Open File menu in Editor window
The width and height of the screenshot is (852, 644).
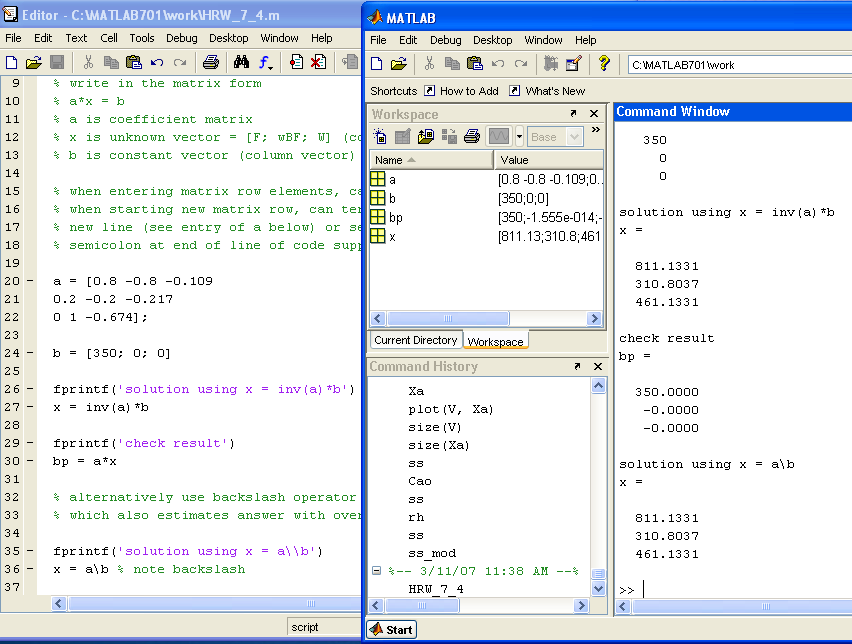[13, 38]
